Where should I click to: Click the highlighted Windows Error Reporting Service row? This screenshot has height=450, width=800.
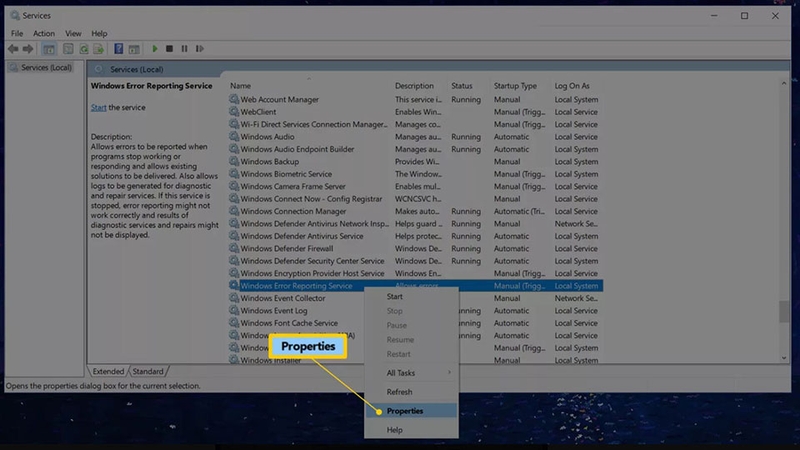pos(415,286)
